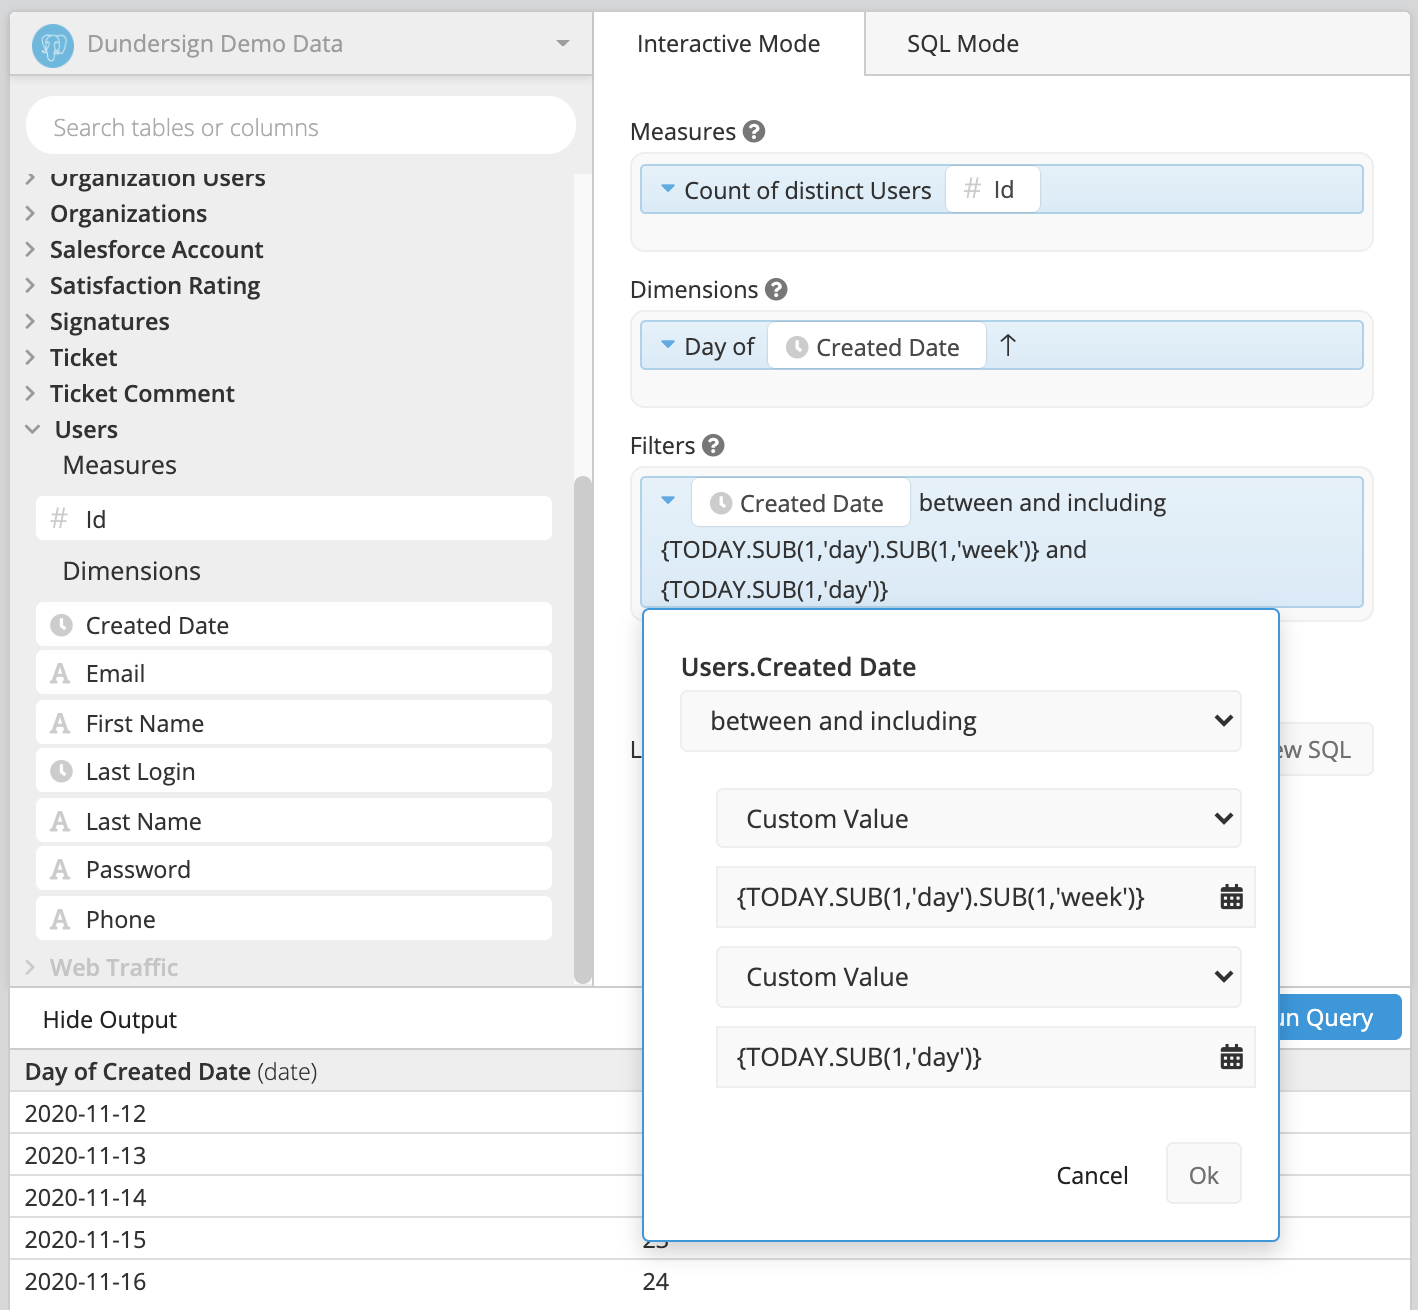Click the View SQL button

[x=1325, y=749]
